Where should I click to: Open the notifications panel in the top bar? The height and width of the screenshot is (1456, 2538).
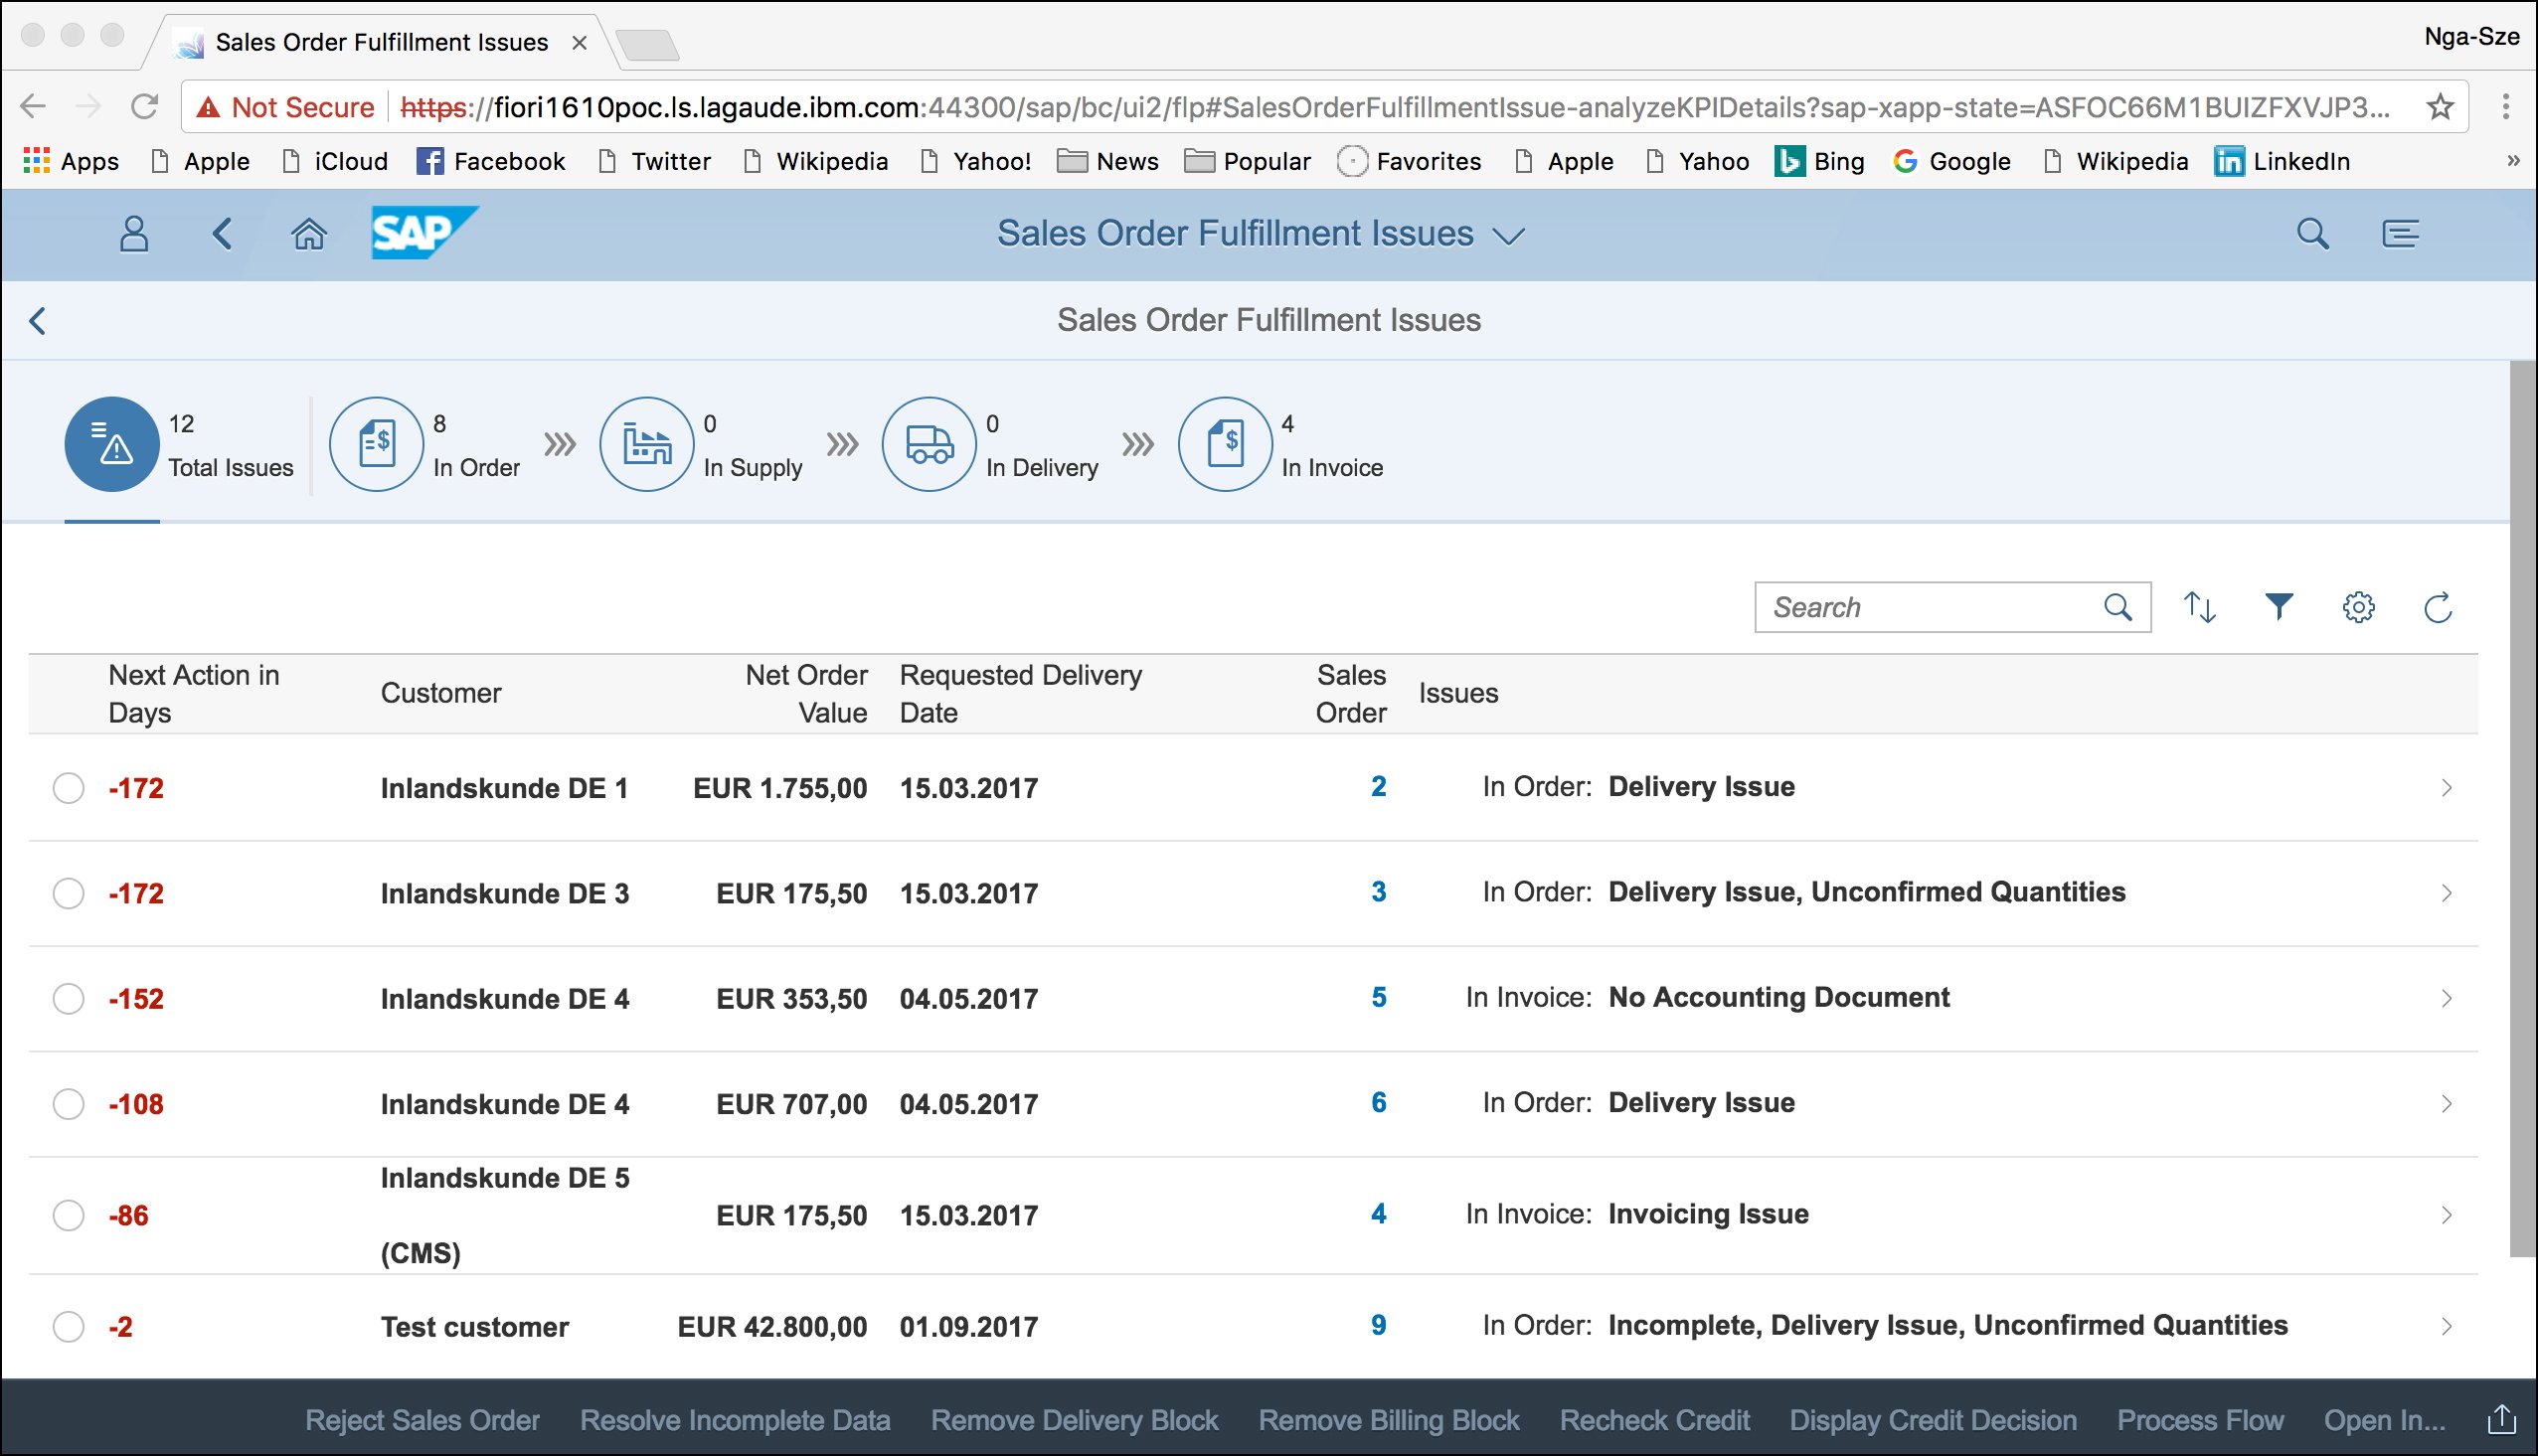(2401, 235)
